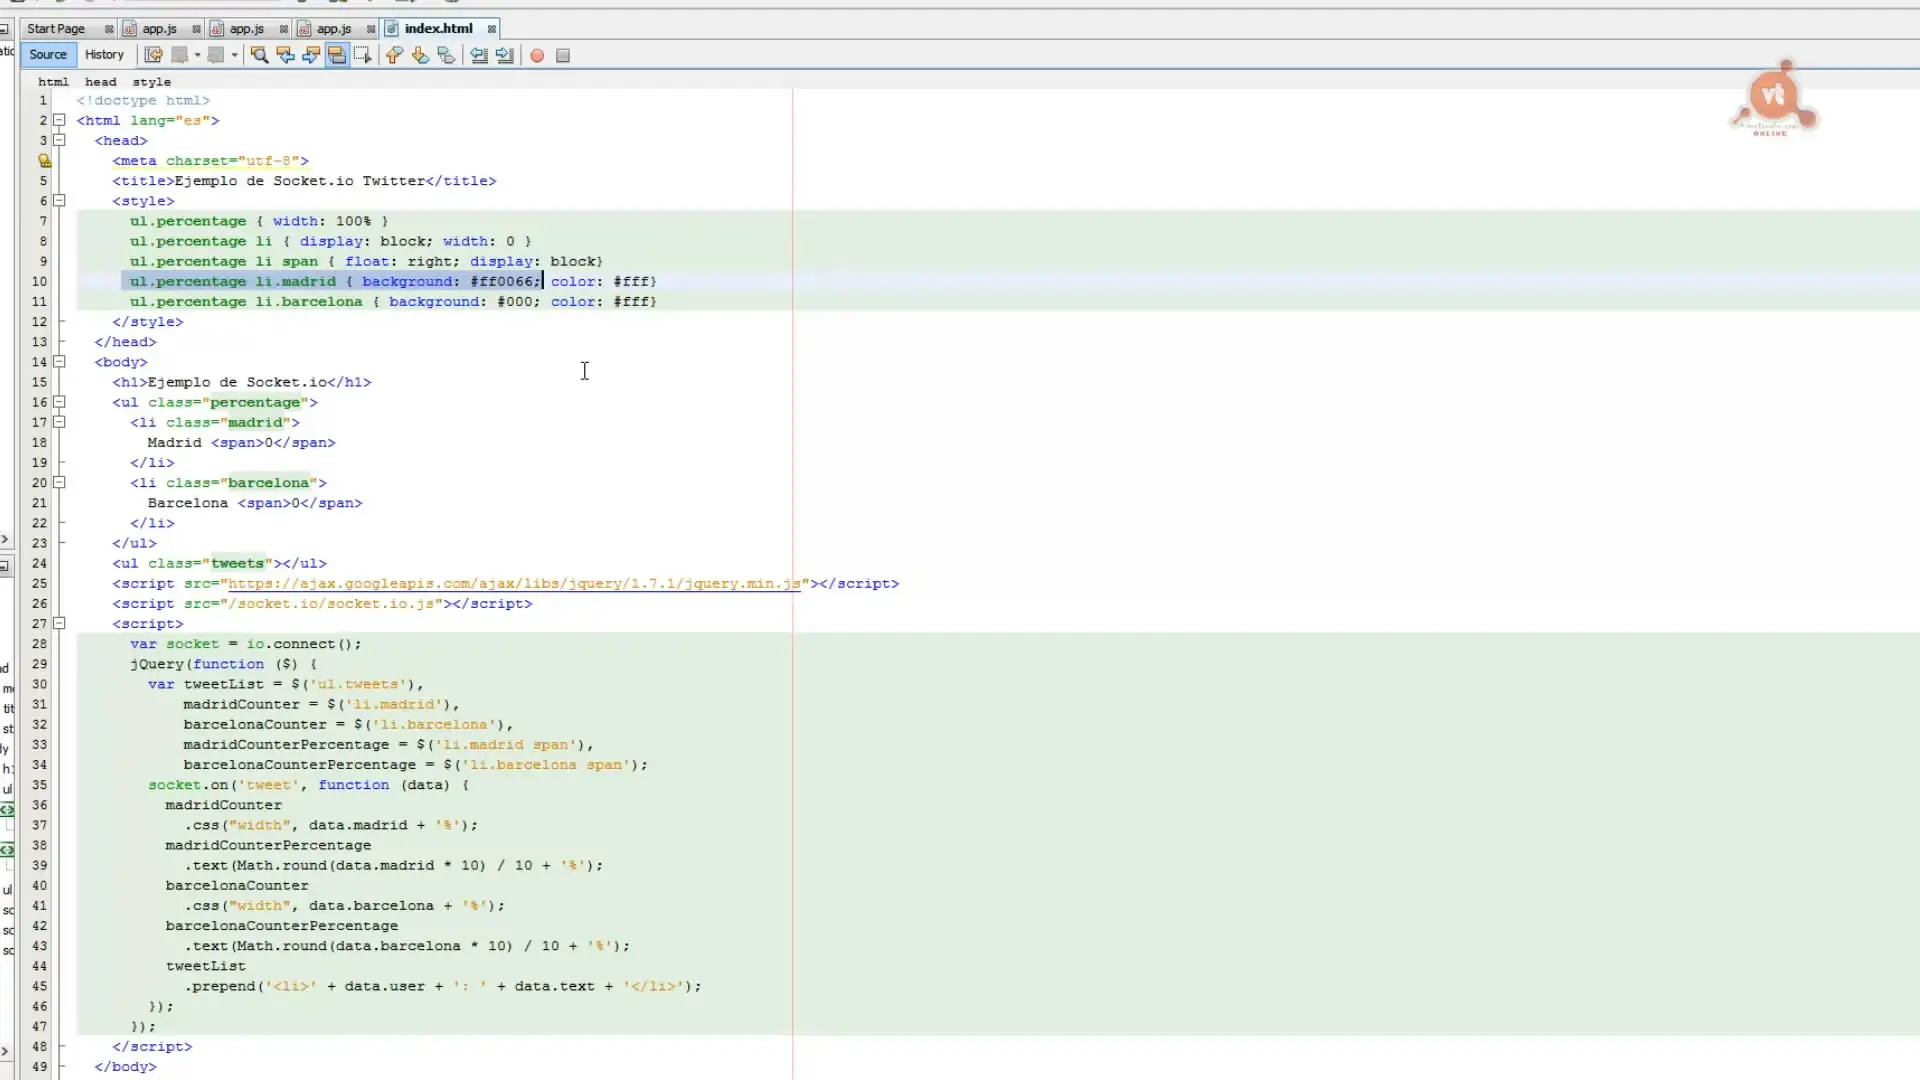Open the Start Page tab
This screenshot has width=1920, height=1080.
click(x=56, y=28)
